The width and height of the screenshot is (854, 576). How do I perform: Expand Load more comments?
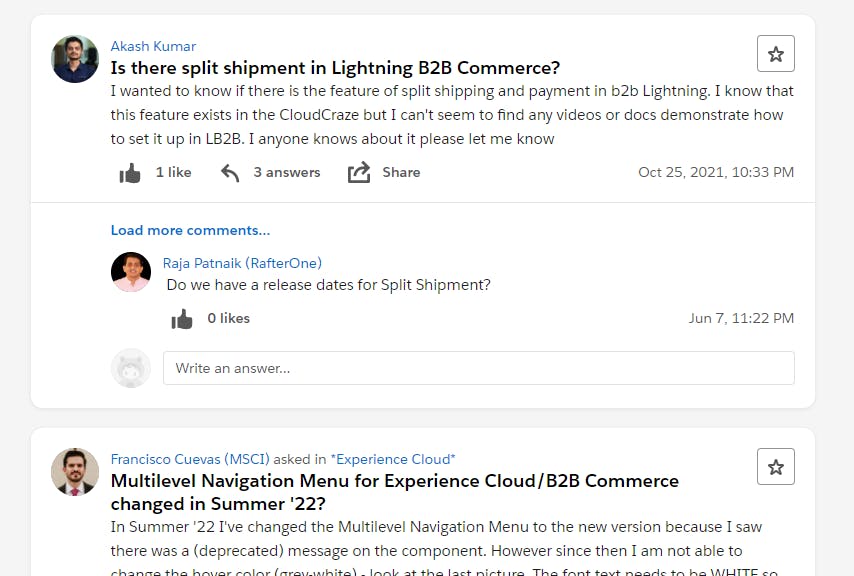(x=190, y=230)
